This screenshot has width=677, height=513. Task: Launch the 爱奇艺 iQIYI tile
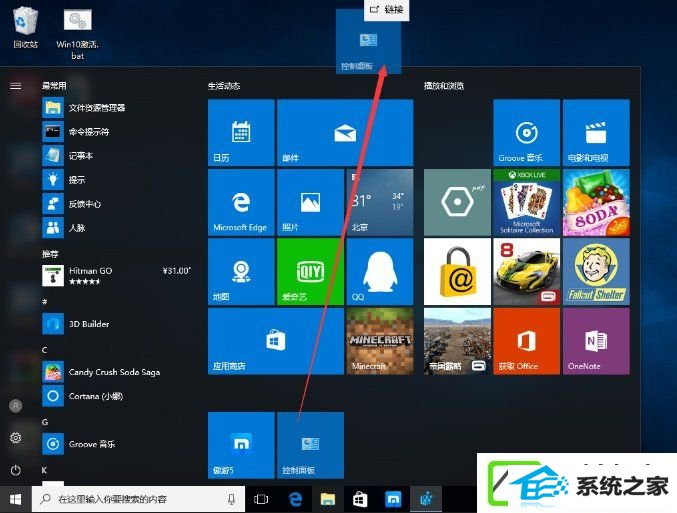tap(310, 272)
